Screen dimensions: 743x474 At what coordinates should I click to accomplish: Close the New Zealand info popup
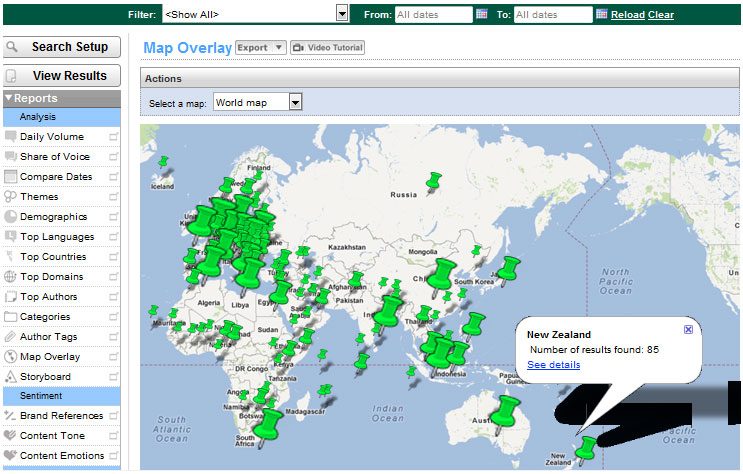point(689,329)
